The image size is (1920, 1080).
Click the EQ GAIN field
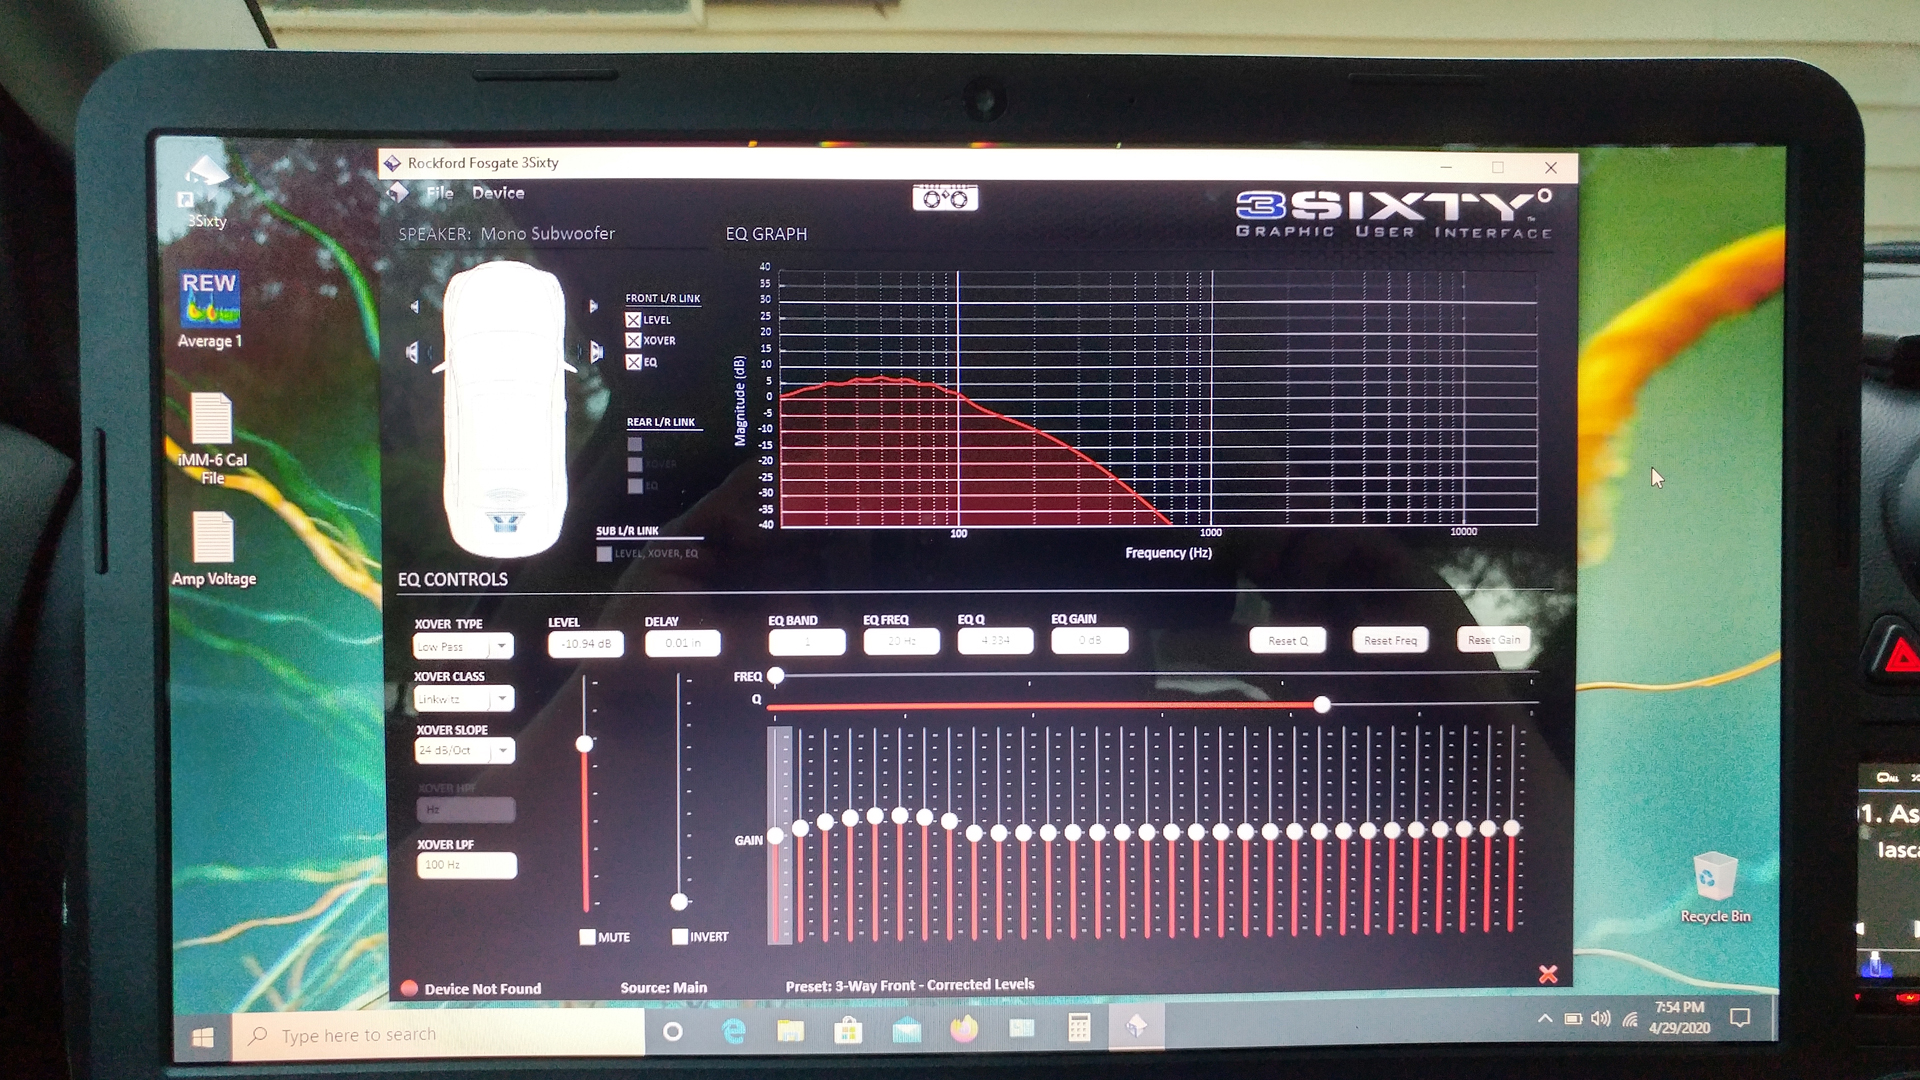coord(1090,640)
